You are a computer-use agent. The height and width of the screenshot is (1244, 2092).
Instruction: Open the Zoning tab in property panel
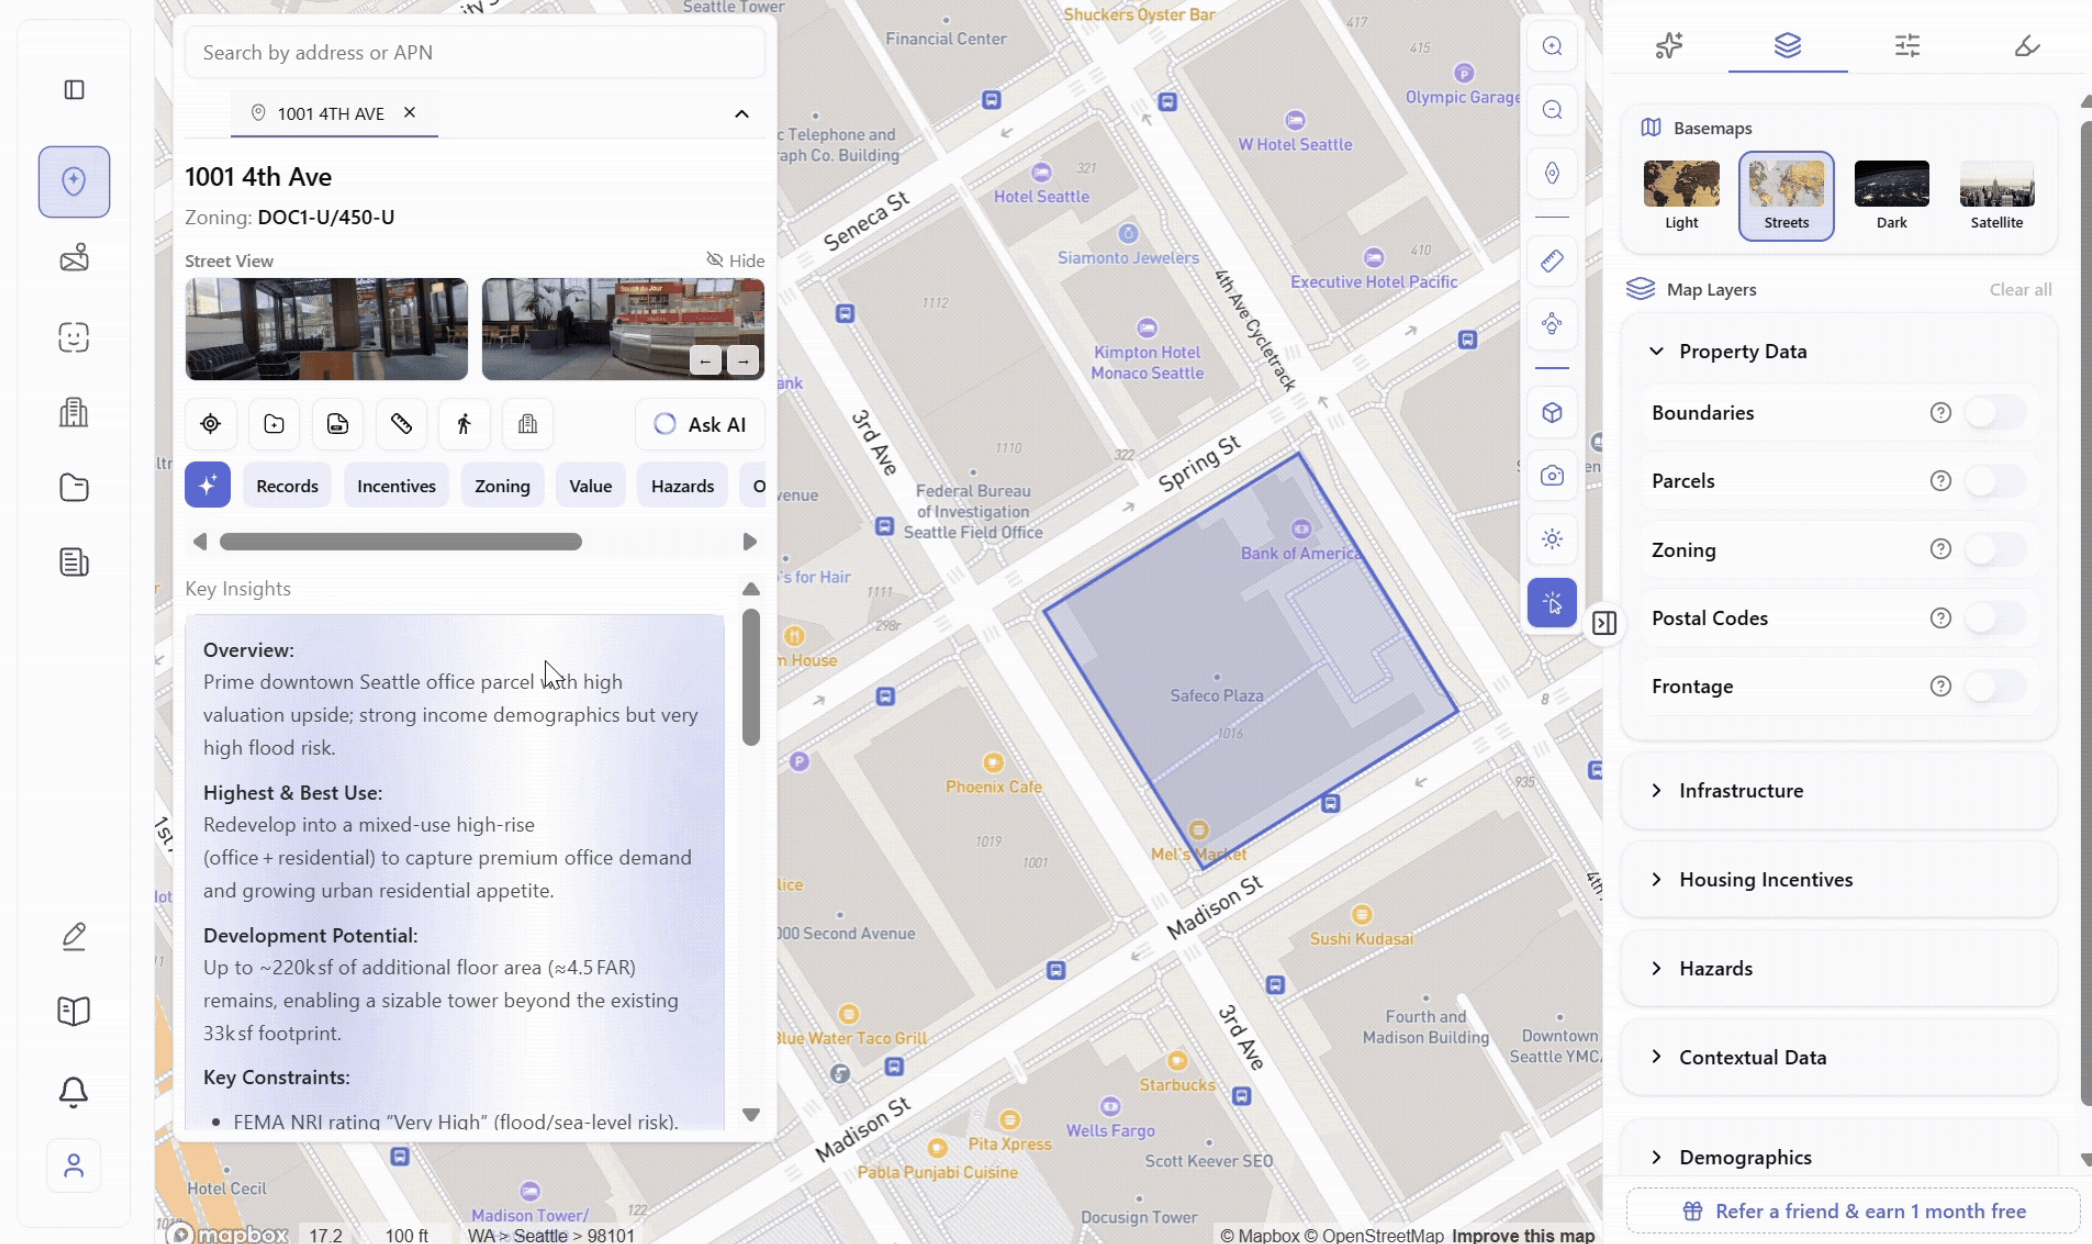click(x=502, y=486)
